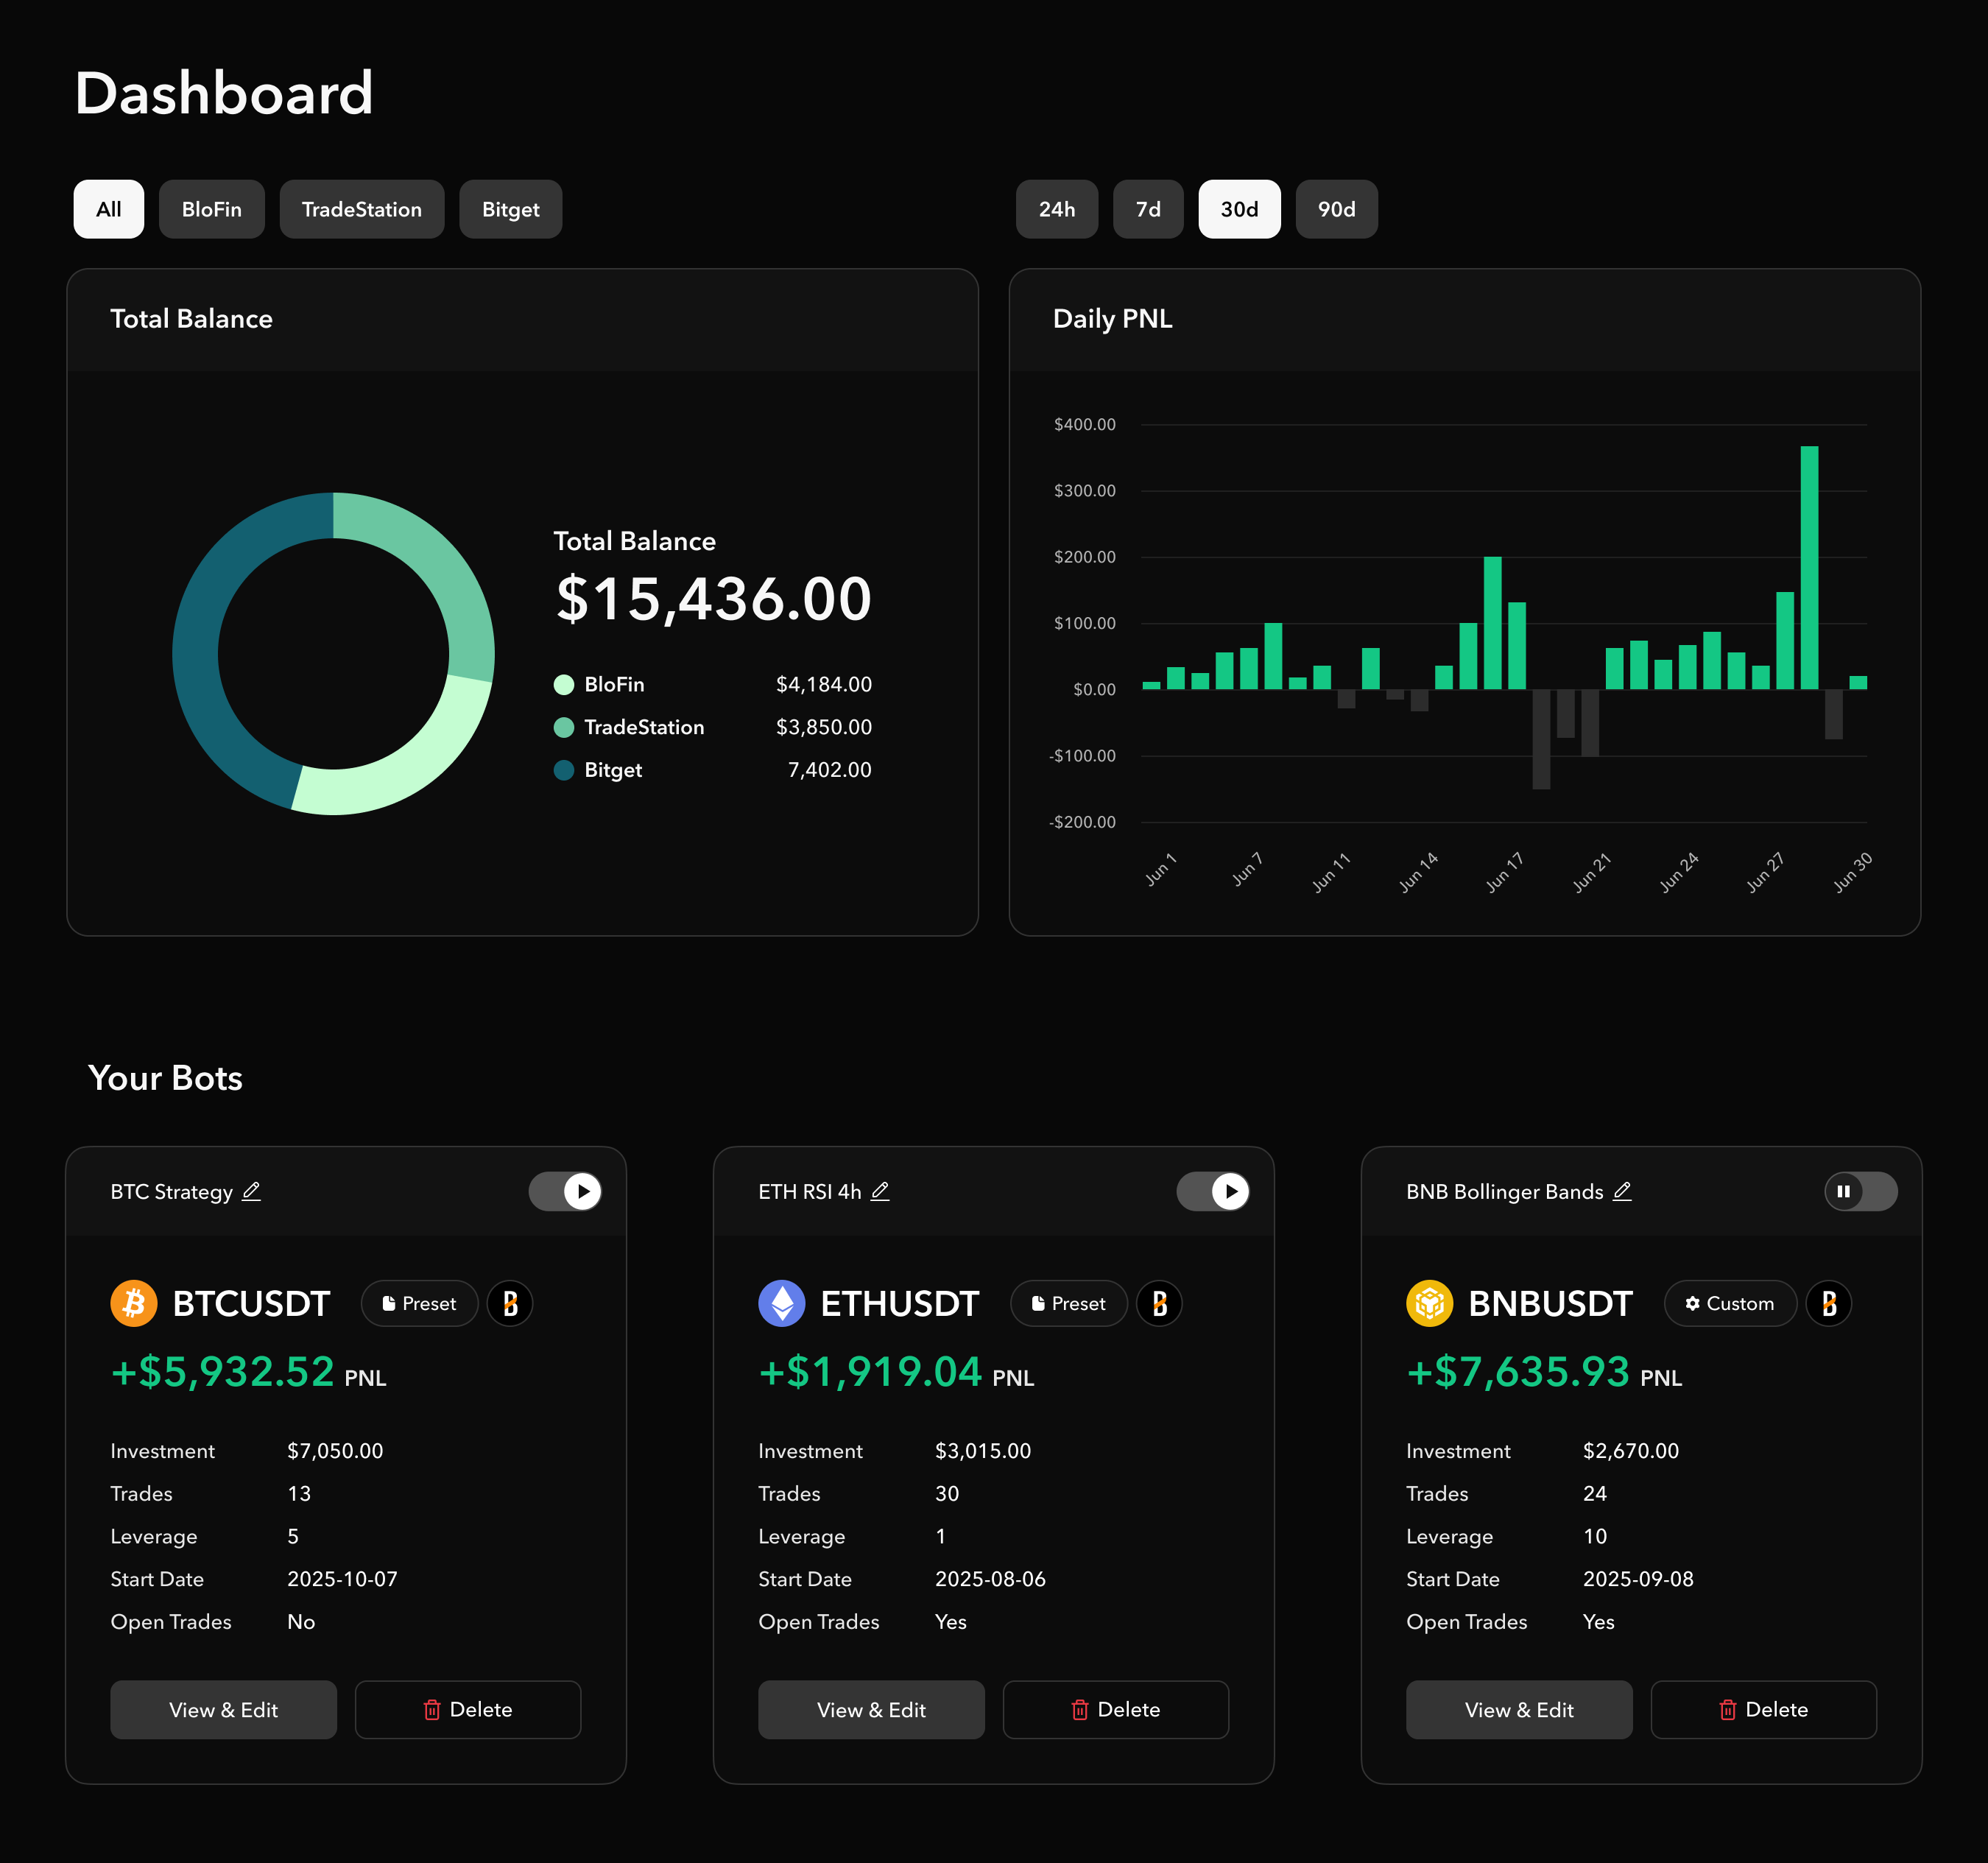This screenshot has height=1863, width=1988.
Task: Click the tallest green Daily PNL bar
Action: pyautogui.click(x=1809, y=567)
